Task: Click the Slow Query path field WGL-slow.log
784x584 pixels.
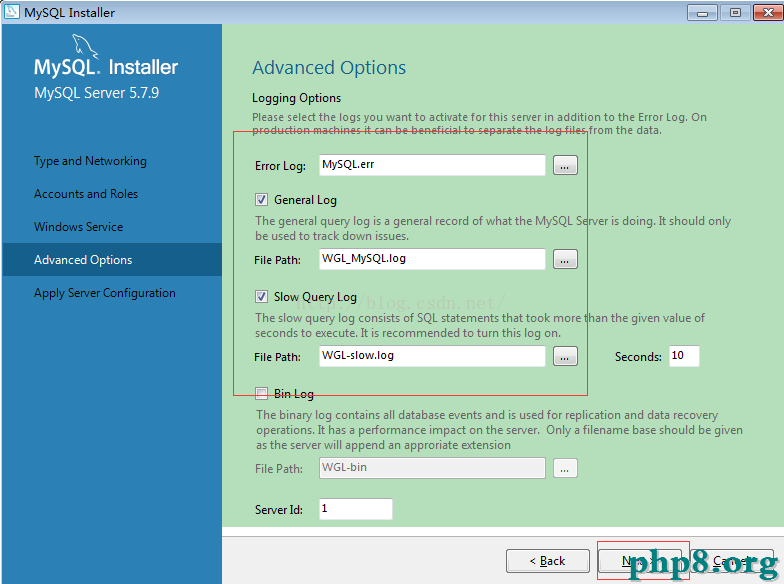Action: [x=432, y=356]
